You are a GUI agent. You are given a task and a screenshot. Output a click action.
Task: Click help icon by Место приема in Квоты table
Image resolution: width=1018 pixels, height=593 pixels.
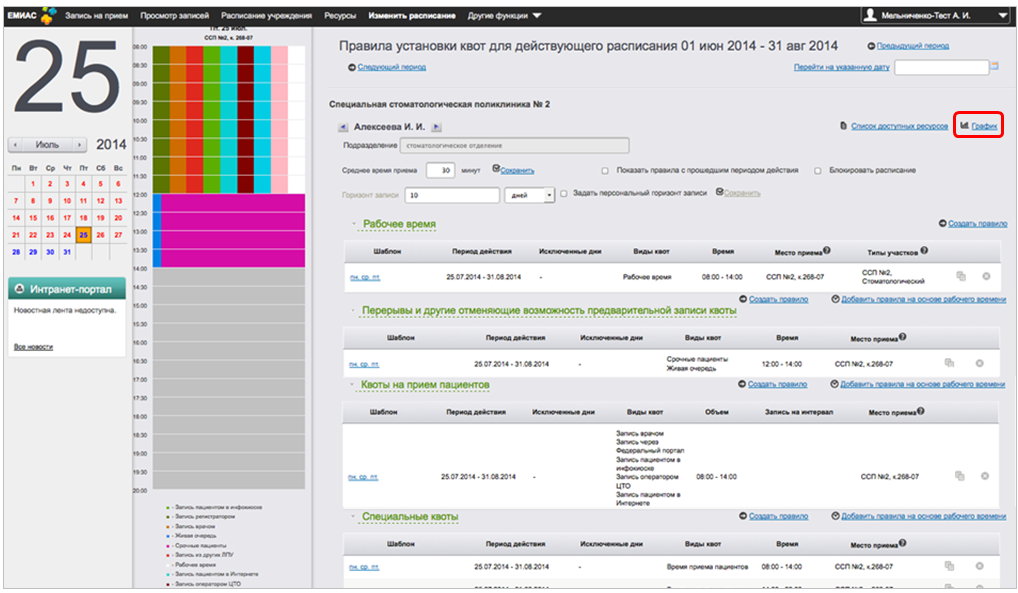(921, 410)
